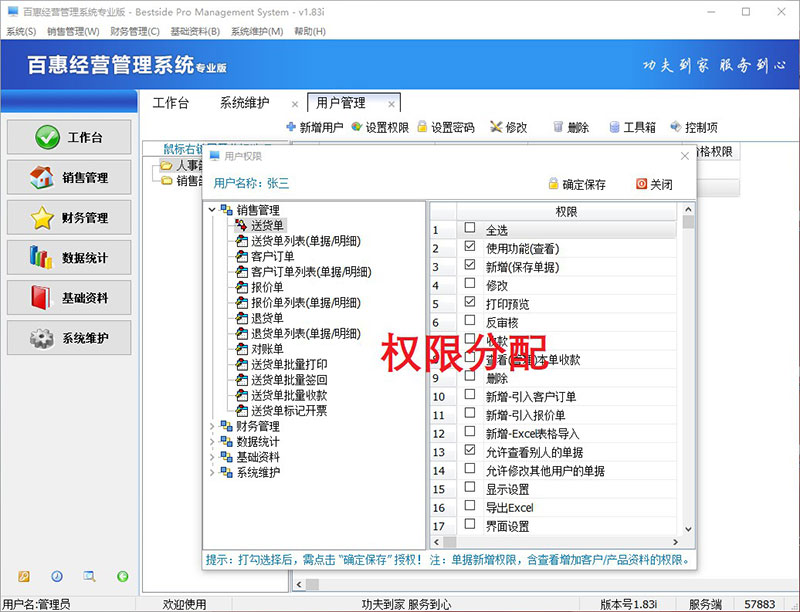Viewport: 800px width, 612px height.
Task: Uncheck 允许查看别人的单据 permission
Action: [x=470, y=449]
